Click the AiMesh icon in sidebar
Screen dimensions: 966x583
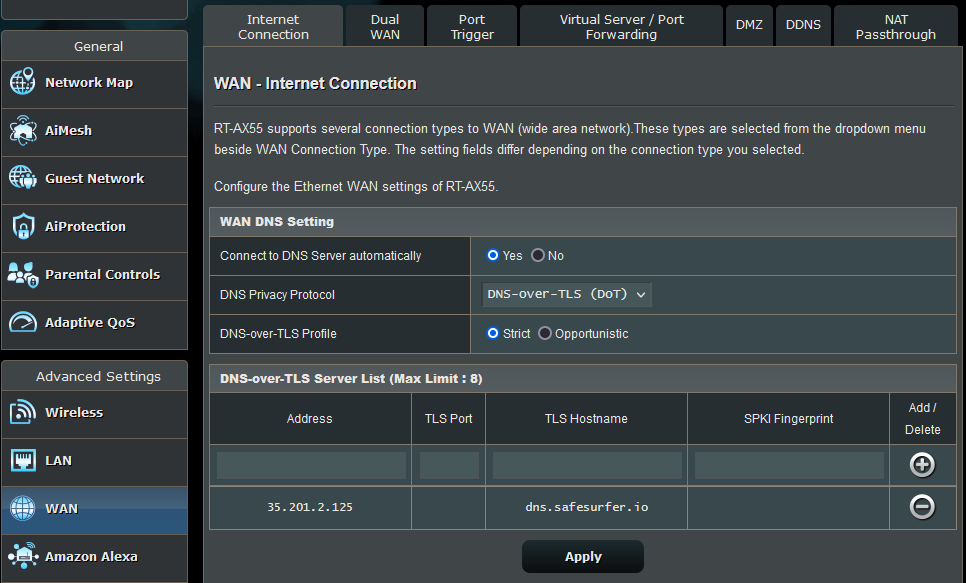[23, 130]
